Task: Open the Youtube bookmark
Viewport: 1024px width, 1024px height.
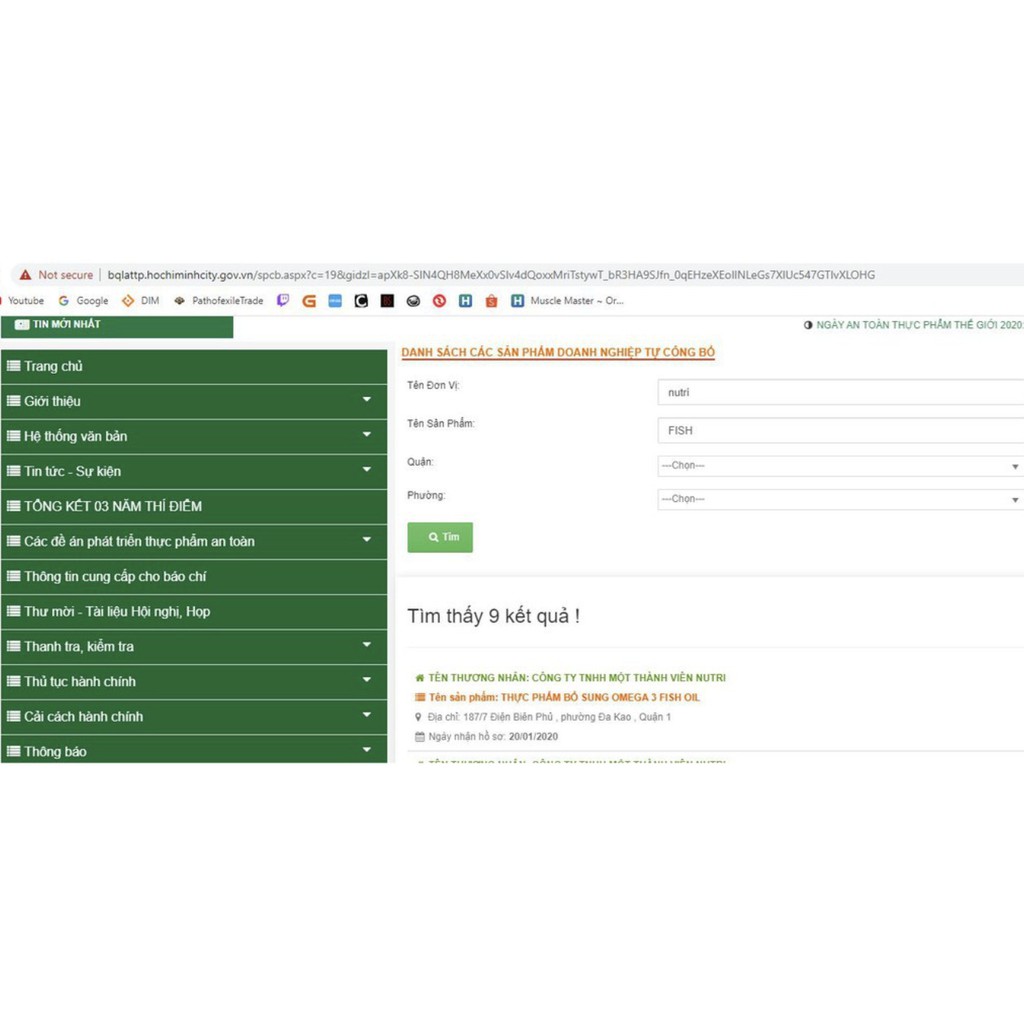Action: pyautogui.click(x=25, y=300)
